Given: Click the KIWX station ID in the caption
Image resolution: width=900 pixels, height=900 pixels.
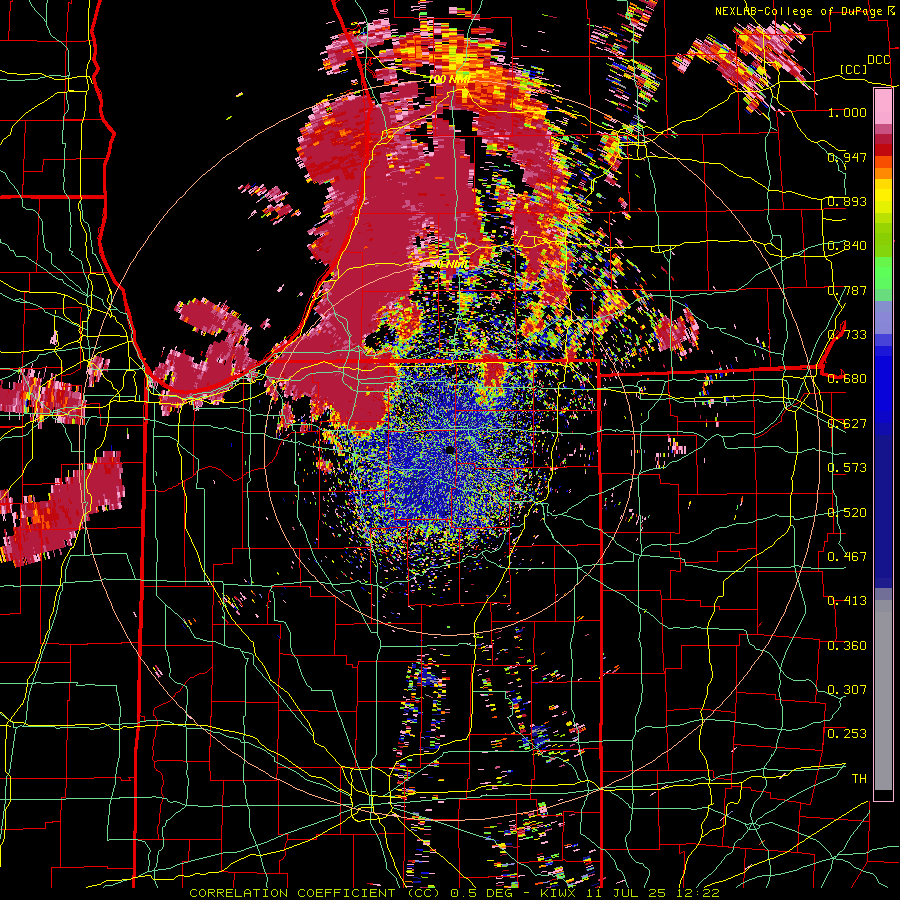Looking at the screenshot, I should click(x=559, y=893).
